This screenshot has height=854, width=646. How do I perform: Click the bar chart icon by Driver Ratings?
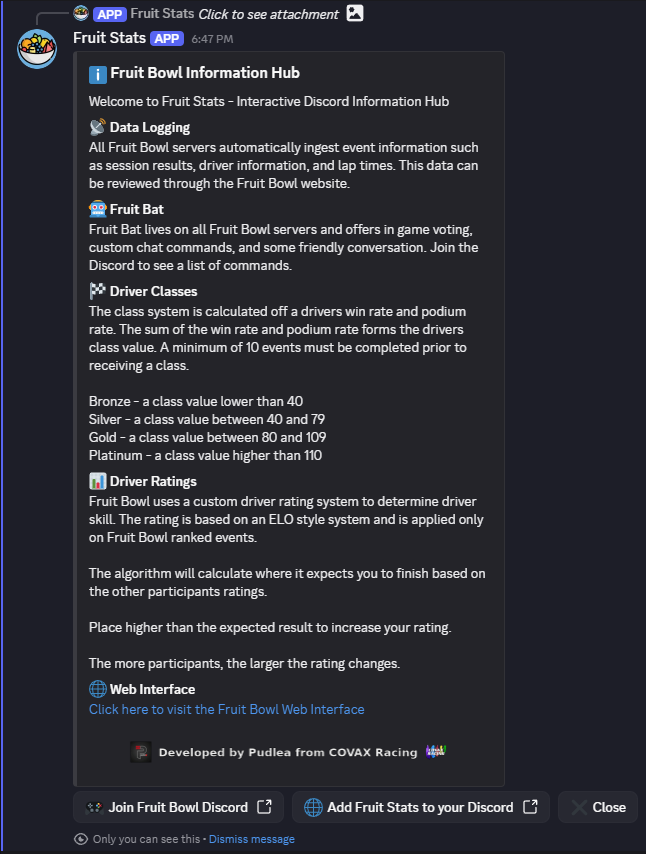97,482
